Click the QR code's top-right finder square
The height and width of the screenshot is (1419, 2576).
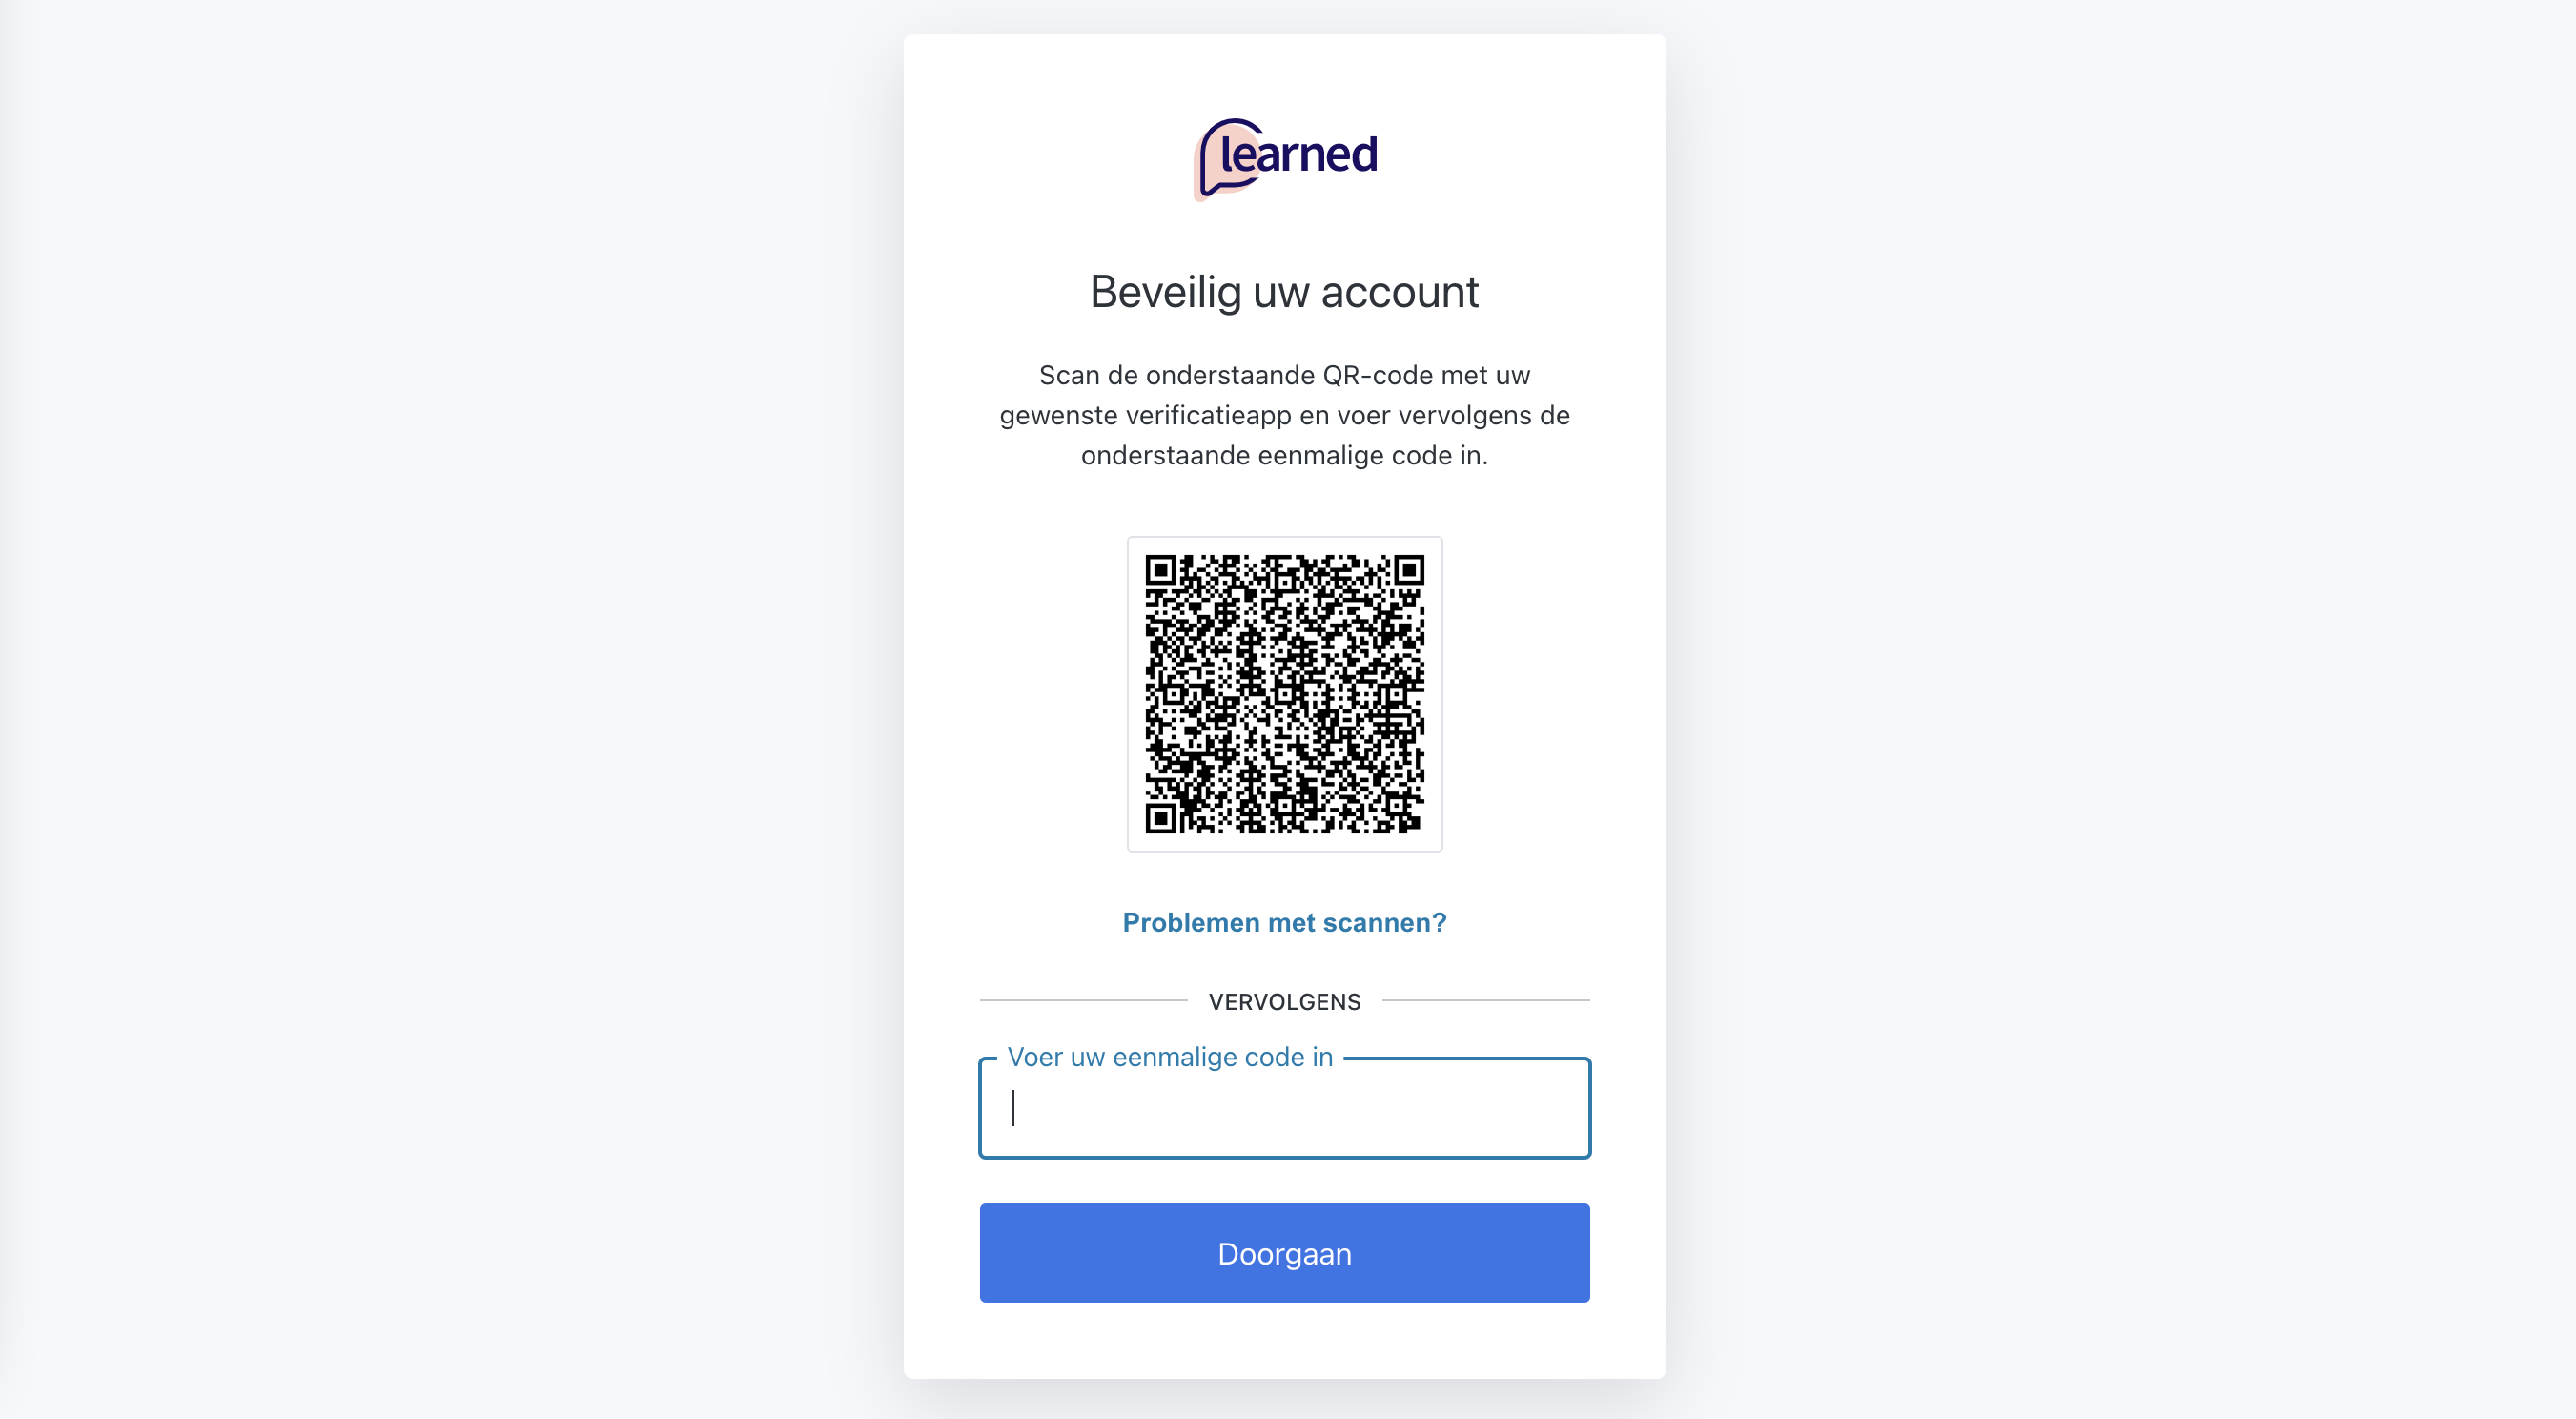pyautogui.click(x=1409, y=571)
